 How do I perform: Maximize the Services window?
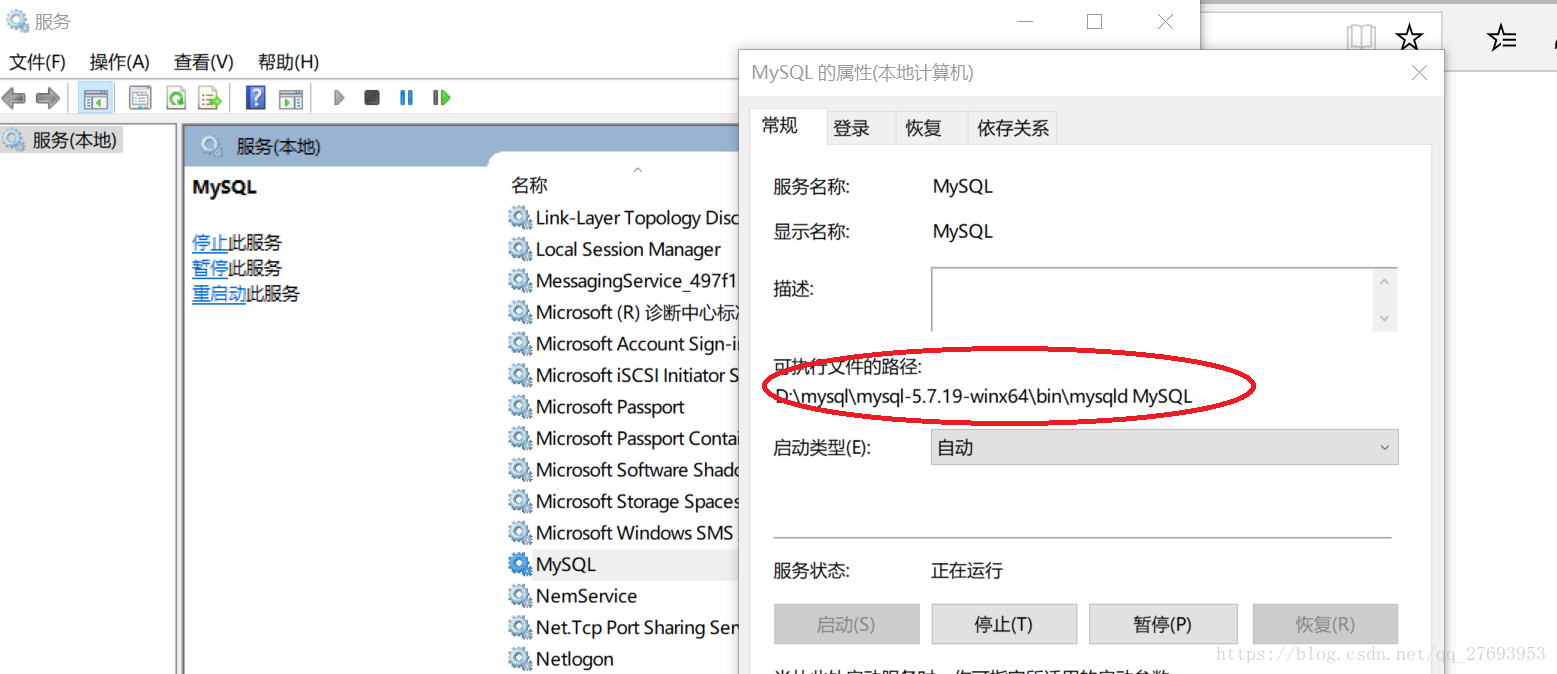1094,21
